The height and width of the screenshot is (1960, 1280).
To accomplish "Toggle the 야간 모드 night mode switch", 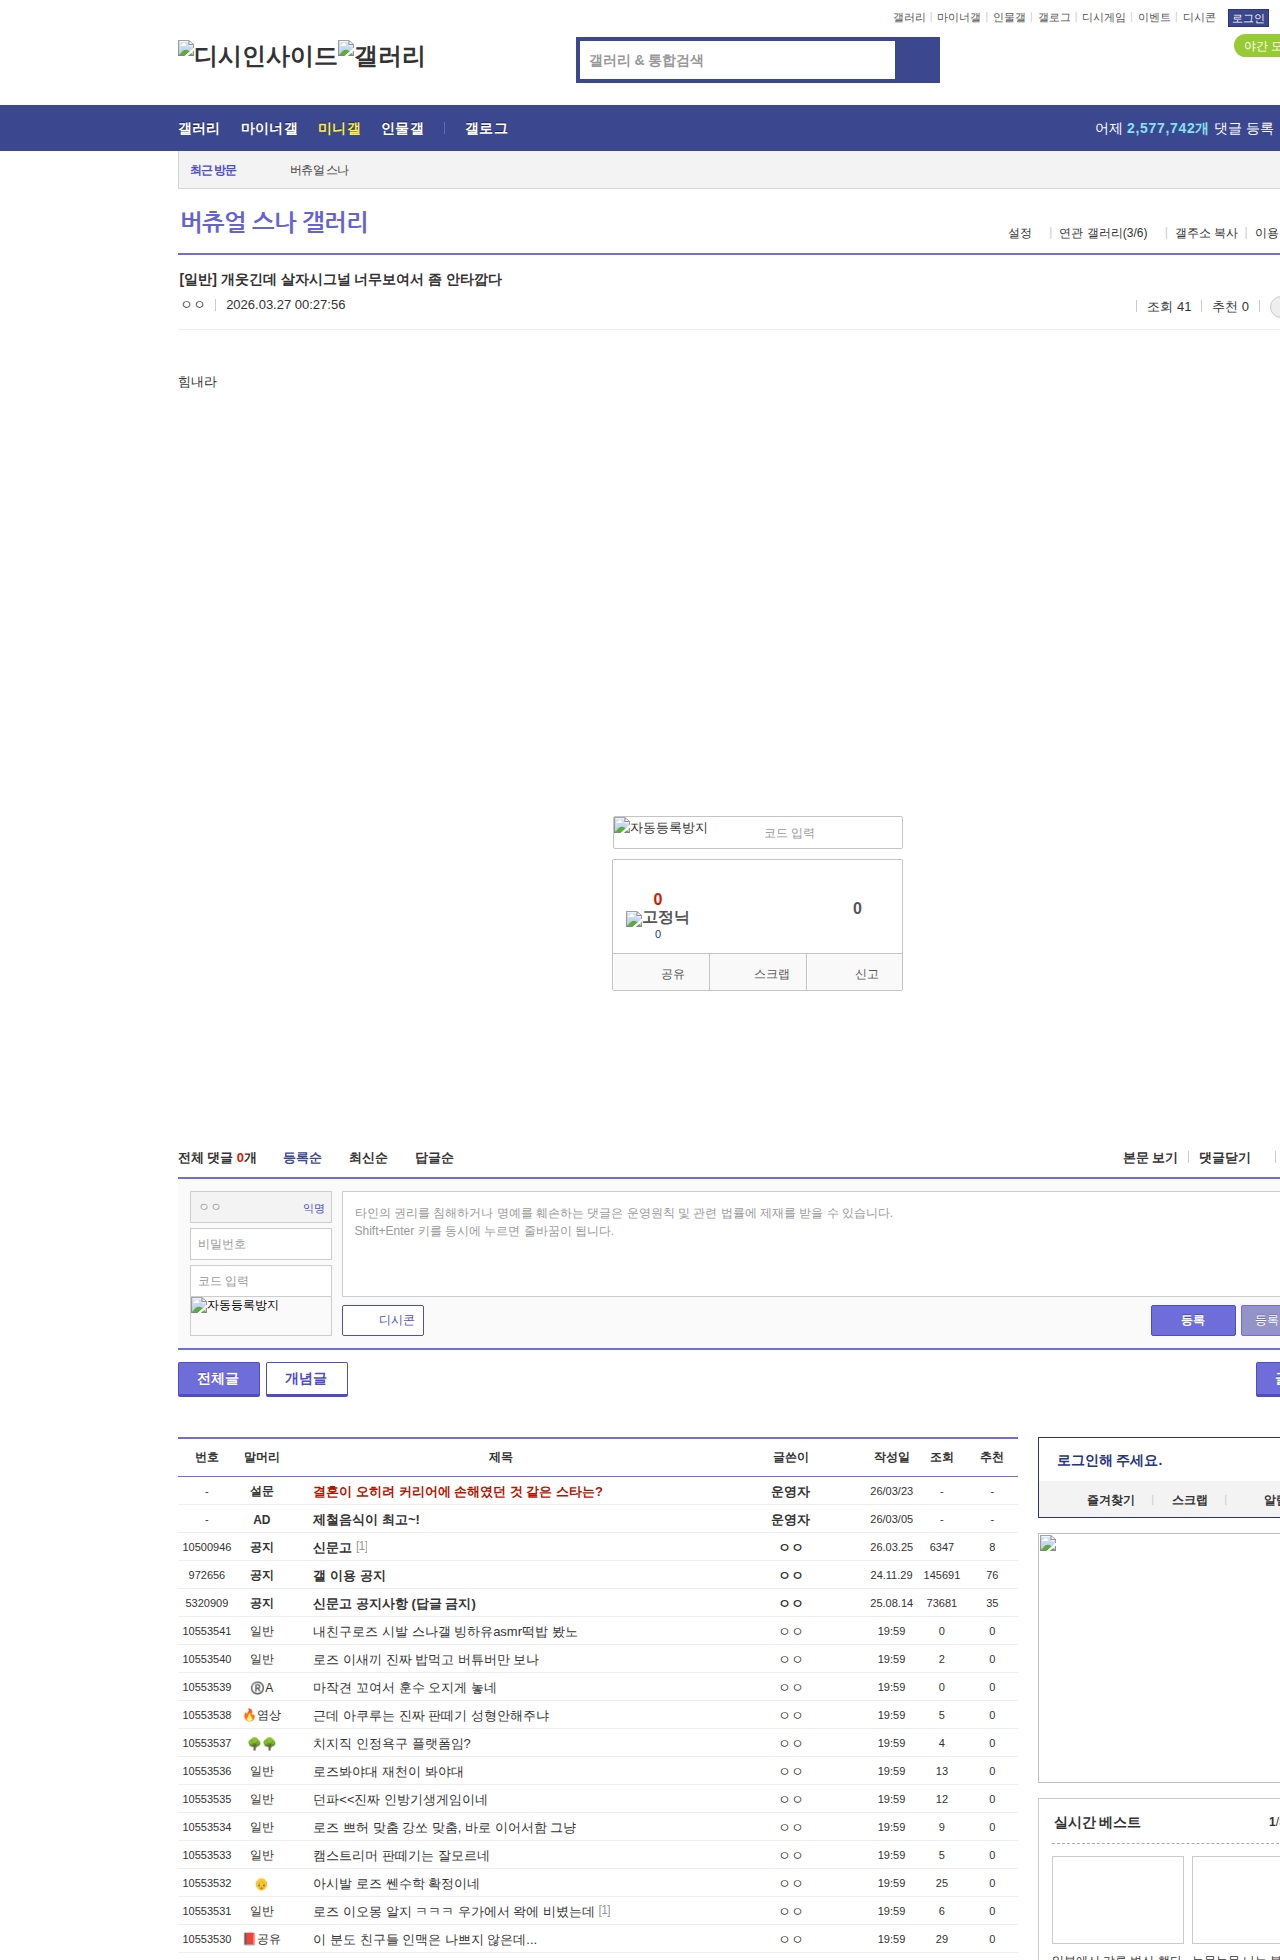I will 1258,46.
